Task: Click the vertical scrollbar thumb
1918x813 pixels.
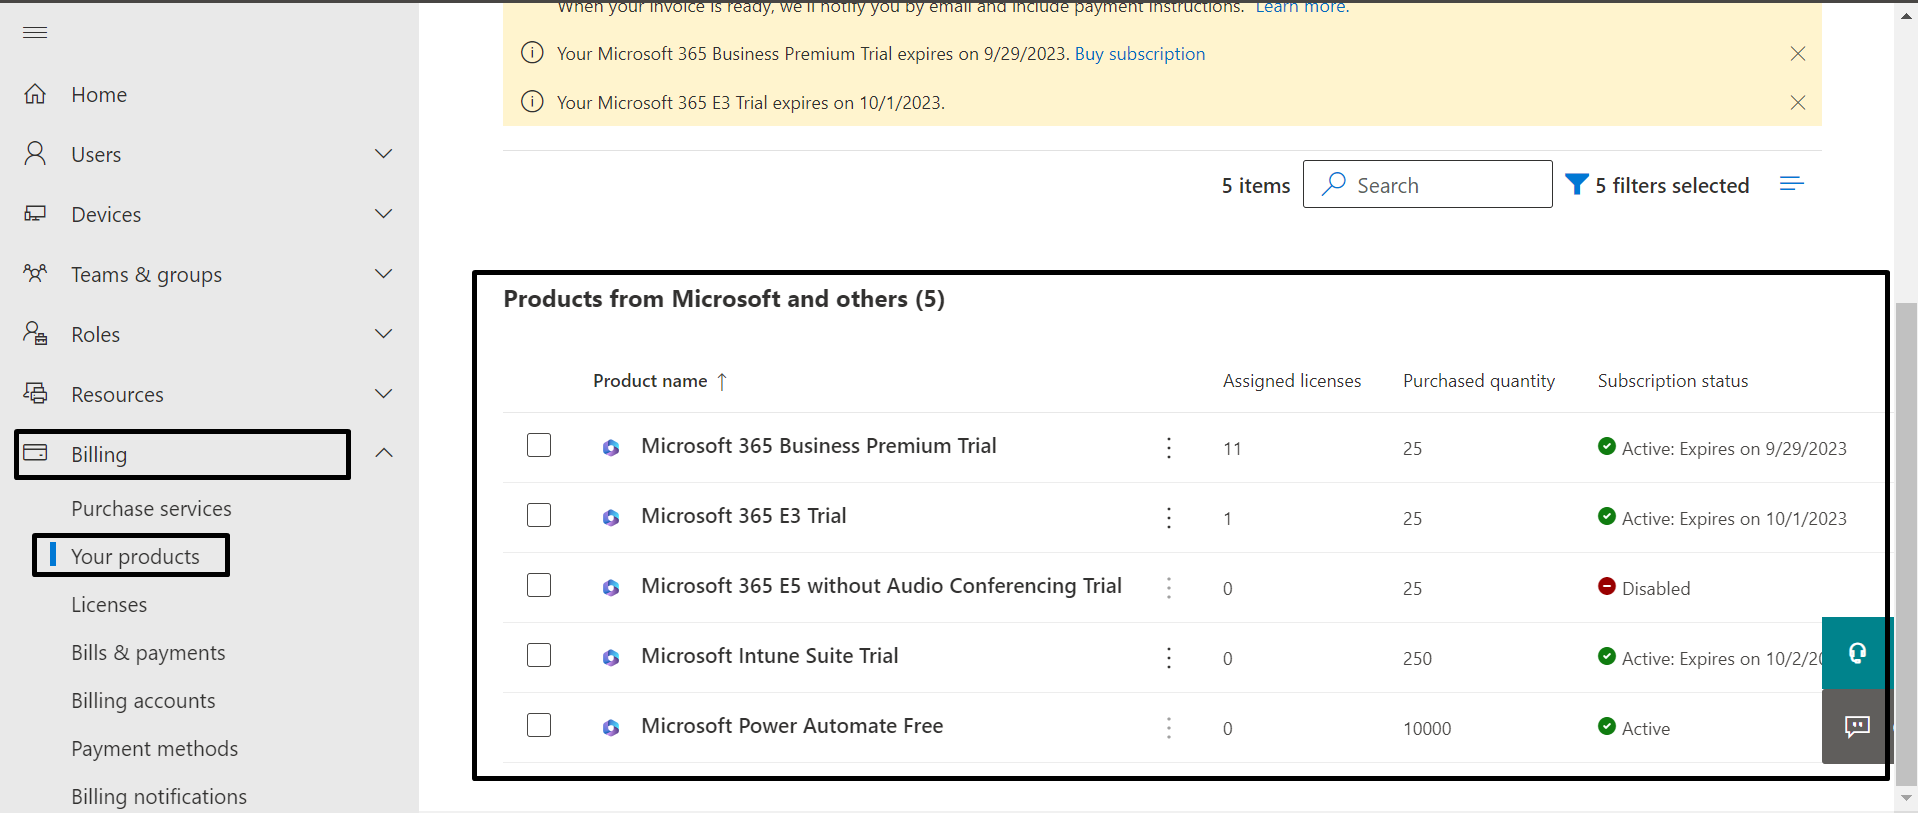Action: [1907, 544]
